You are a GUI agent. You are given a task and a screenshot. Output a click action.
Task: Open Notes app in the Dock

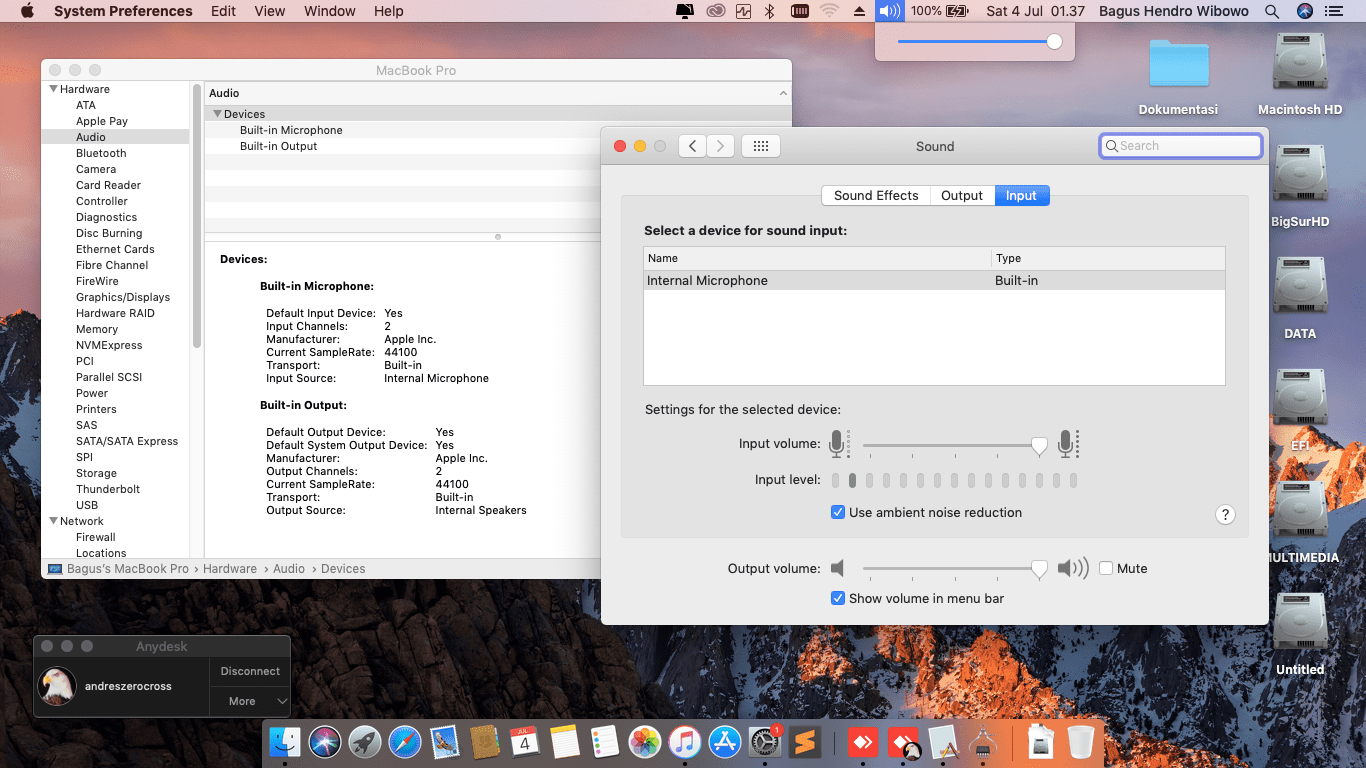565,742
